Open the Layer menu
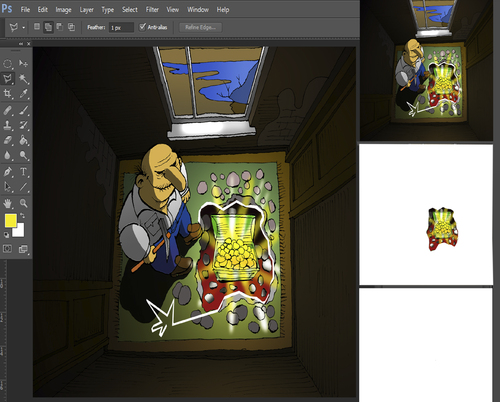 coord(86,10)
